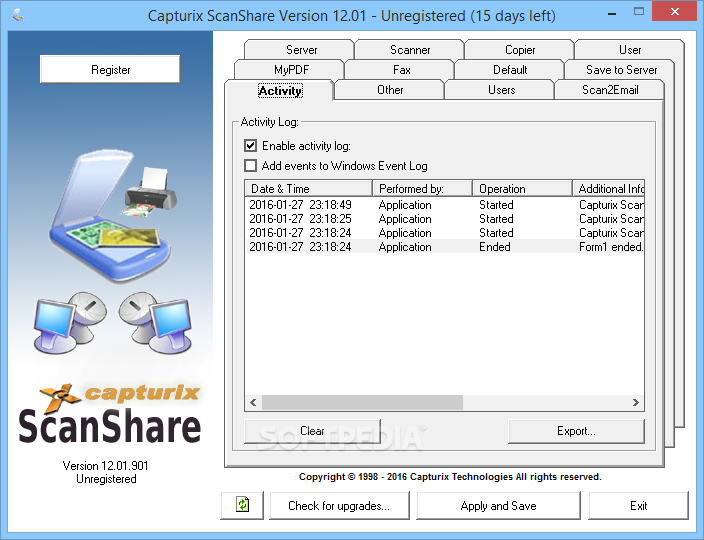This screenshot has height=540, width=704.
Task: Open the Users tab
Action: [501, 90]
